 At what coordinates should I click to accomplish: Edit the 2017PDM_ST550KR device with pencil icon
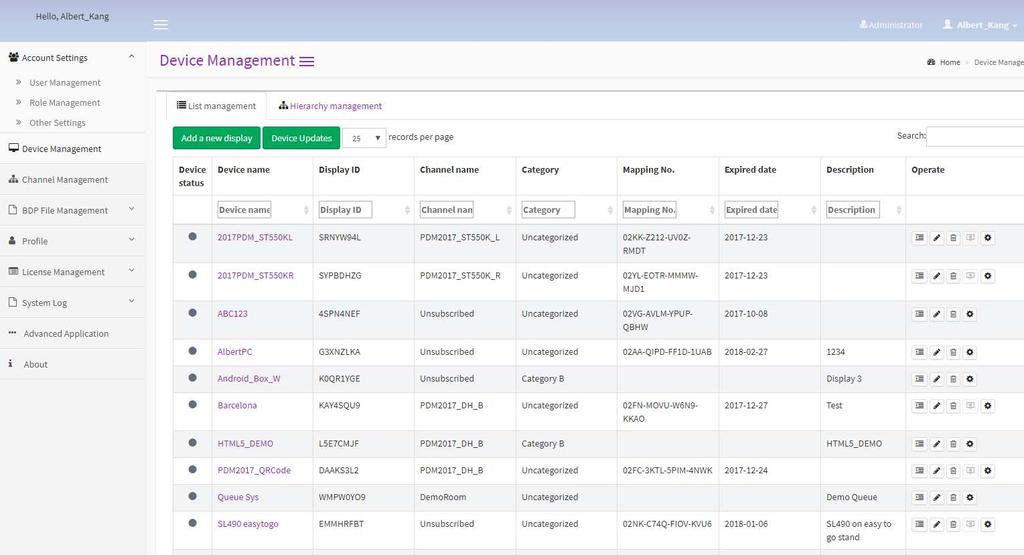(x=936, y=276)
